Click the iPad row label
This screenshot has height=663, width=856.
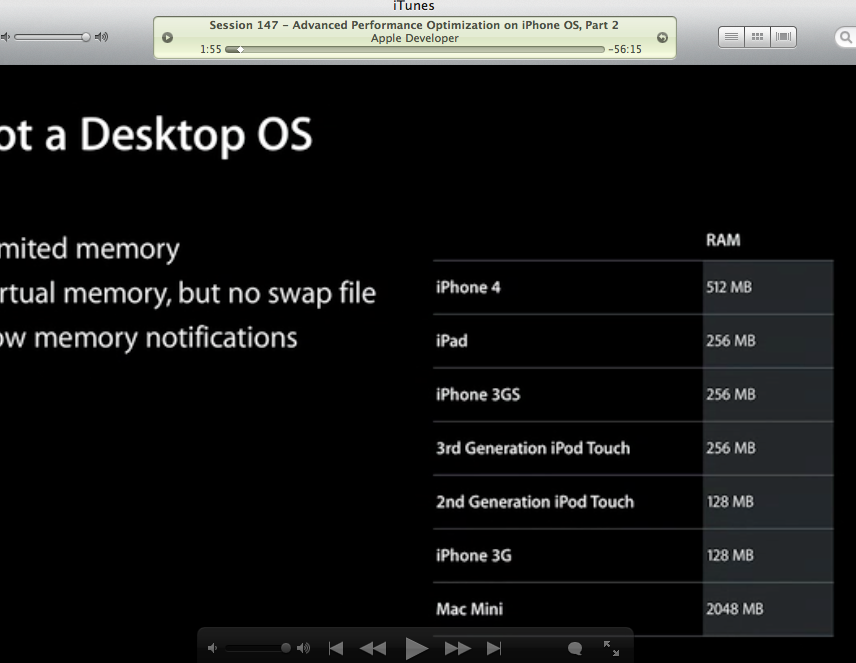point(452,341)
